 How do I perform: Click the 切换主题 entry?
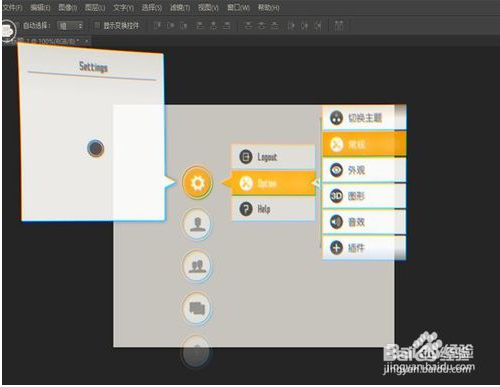364,118
